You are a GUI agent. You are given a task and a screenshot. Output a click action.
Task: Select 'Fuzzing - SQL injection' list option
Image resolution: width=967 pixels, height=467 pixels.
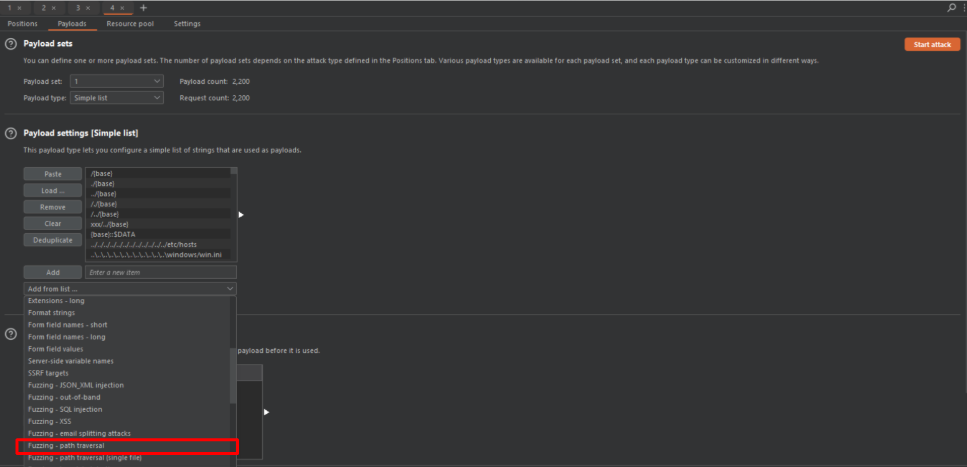tap(66, 409)
